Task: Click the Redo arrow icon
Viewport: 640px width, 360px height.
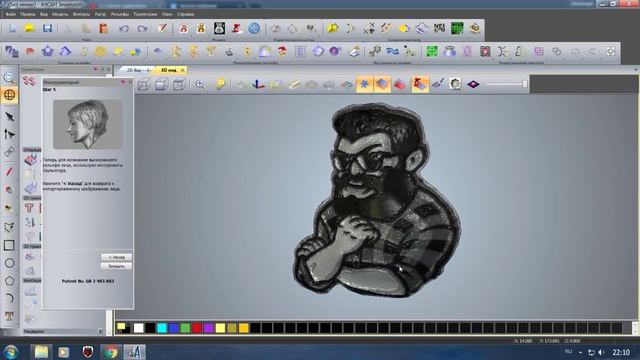Action: click(x=142, y=29)
